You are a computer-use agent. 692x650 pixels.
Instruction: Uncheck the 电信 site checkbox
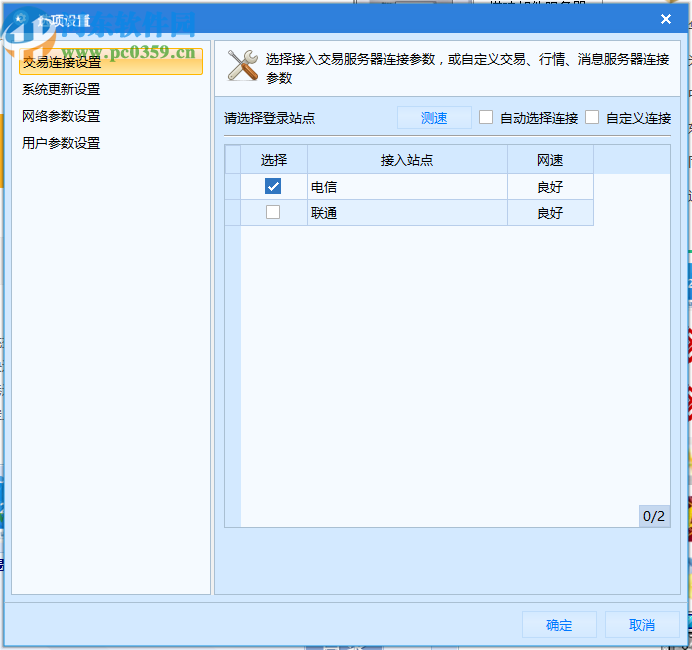pos(273,186)
